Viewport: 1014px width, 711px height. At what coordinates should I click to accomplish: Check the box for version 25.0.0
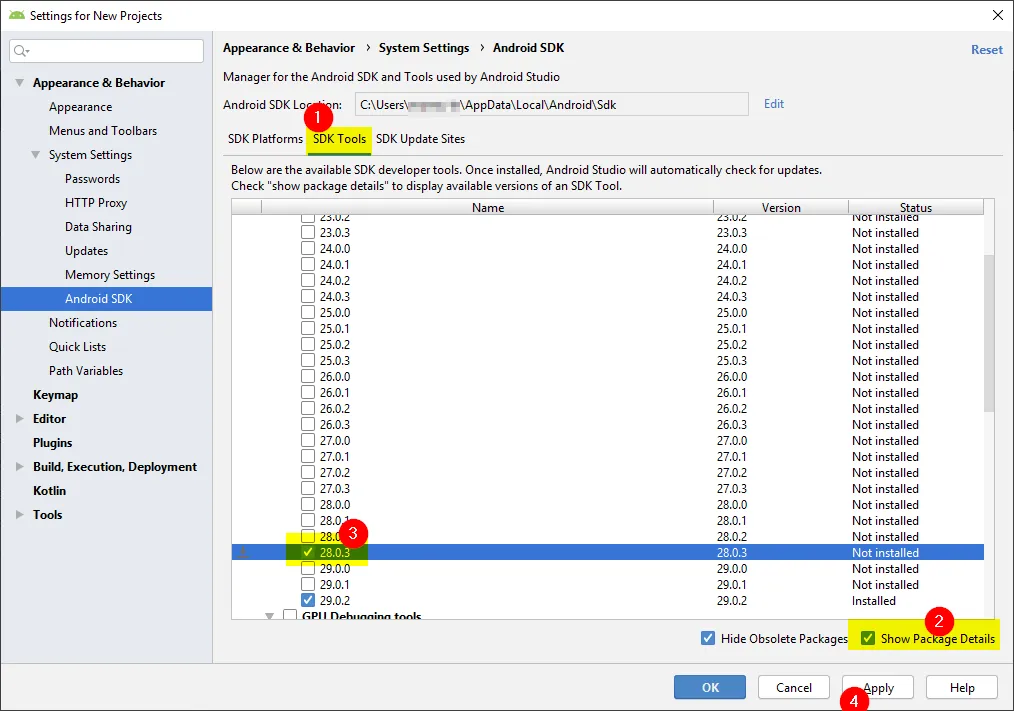coord(308,312)
